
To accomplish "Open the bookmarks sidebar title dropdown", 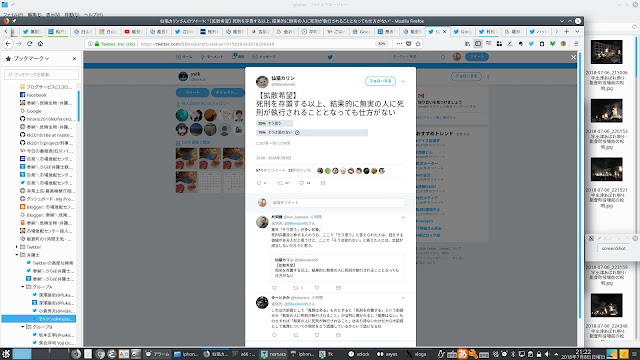I will (x=31, y=59).
